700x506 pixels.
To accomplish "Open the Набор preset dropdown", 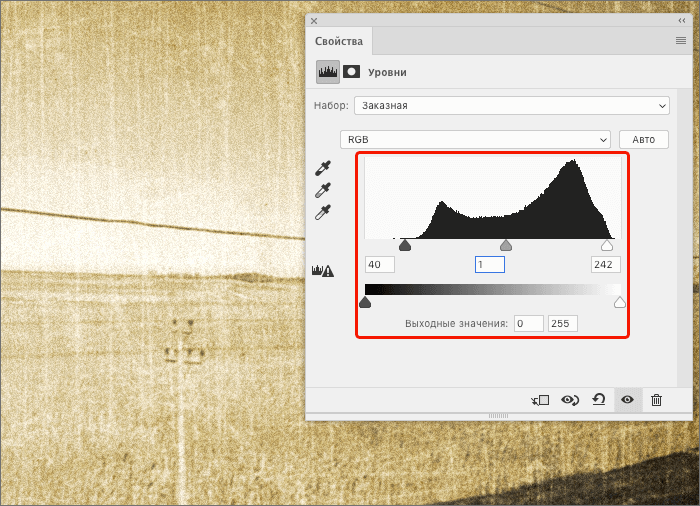I will pyautogui.click(x=511, y=105).
